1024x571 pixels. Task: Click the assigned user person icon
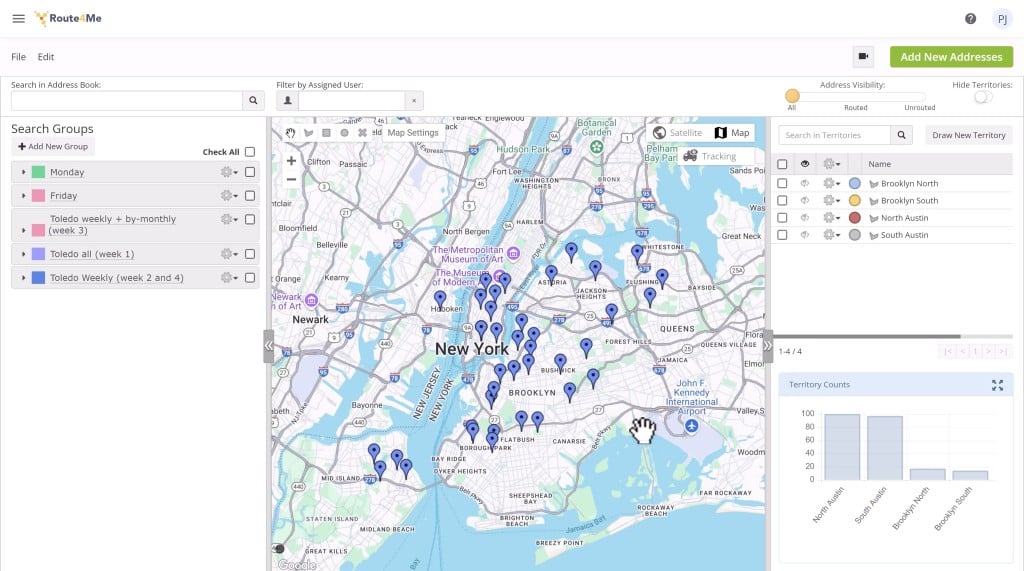click(x=287, y=101)
